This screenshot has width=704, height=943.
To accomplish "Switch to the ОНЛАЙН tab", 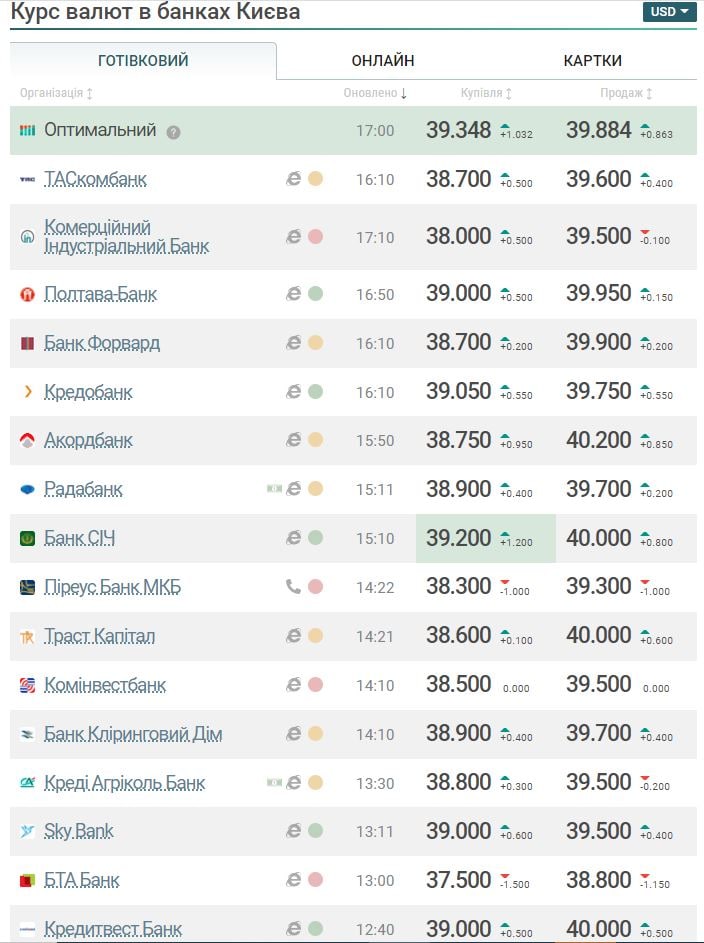I will [x=383, y=61].
